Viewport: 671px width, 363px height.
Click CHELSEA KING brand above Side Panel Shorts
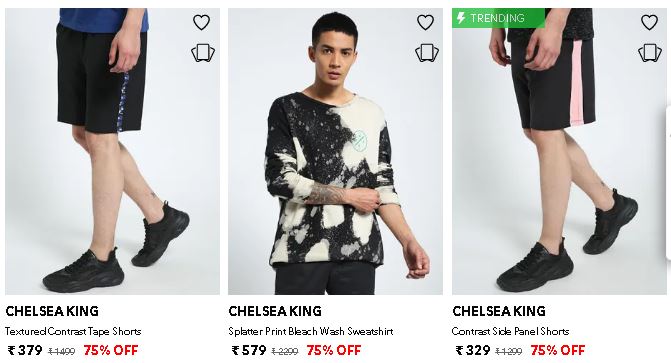(x=499, y=311)
